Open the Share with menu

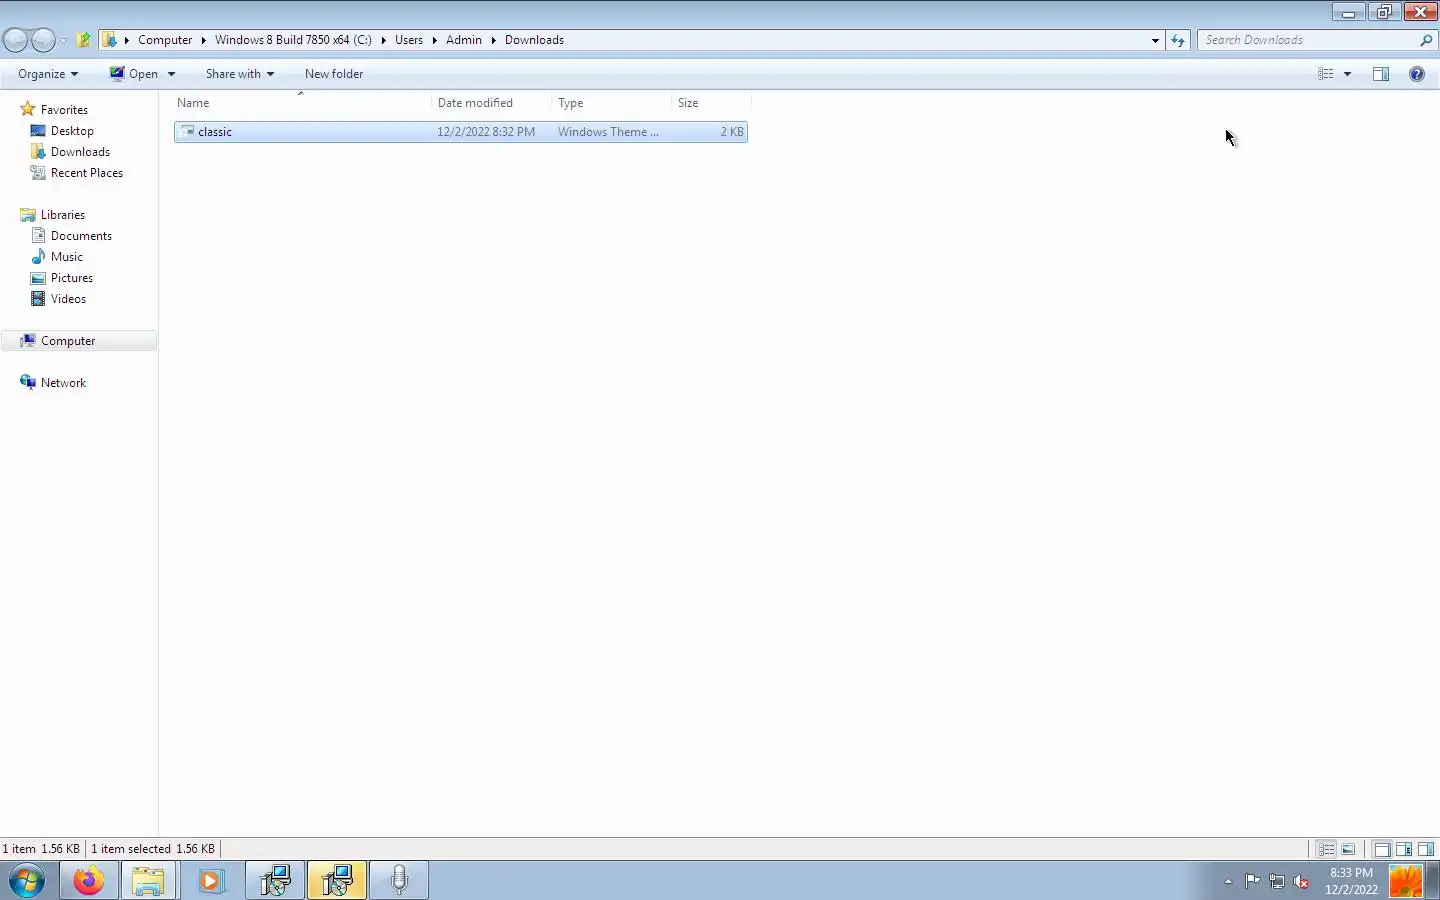click(x=239, y=74)
